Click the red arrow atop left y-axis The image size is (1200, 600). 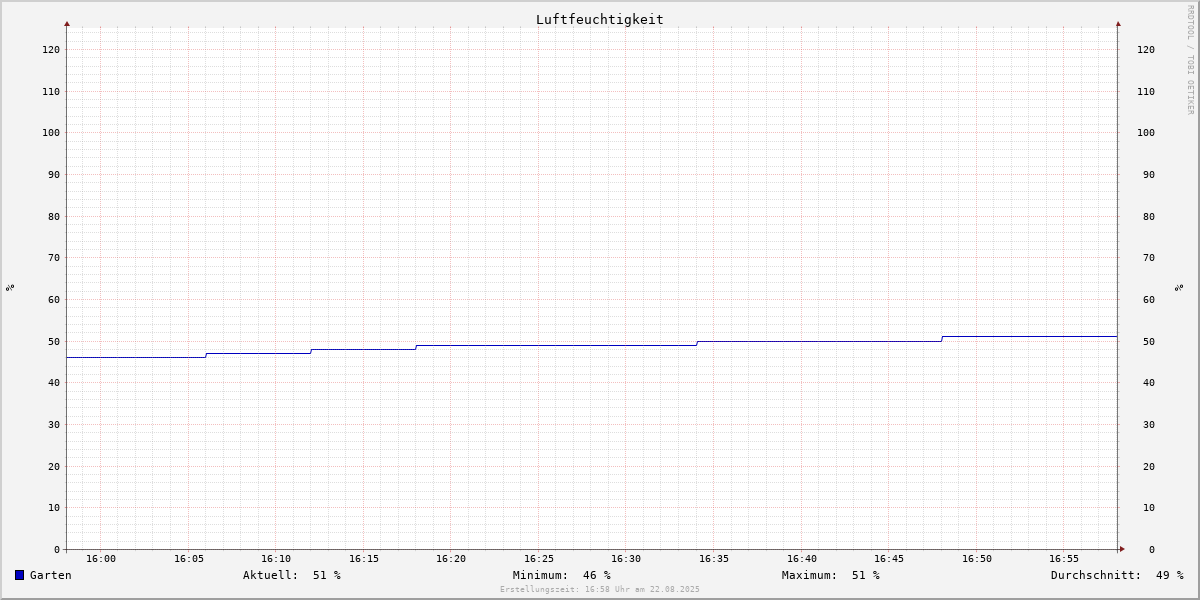[67, 23]
